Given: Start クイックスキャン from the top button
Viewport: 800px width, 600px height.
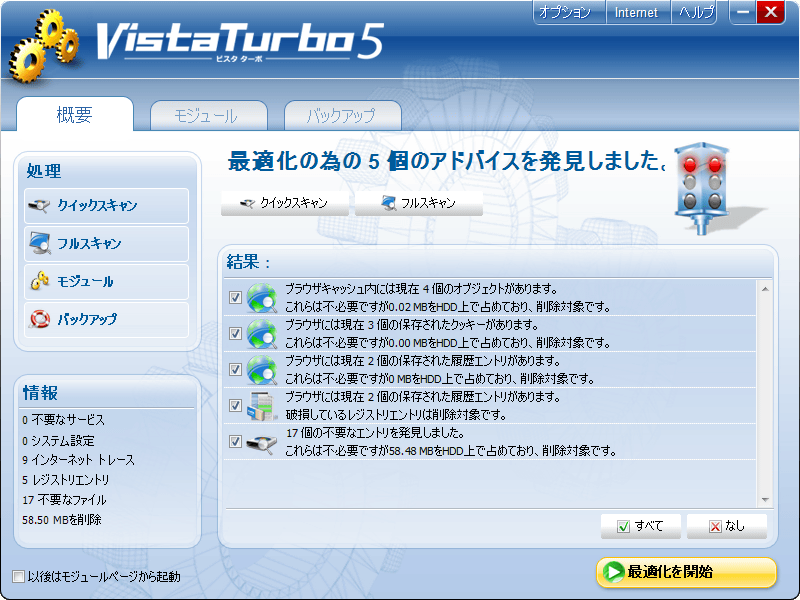Looking at the screenshot, I should point(285,203).
